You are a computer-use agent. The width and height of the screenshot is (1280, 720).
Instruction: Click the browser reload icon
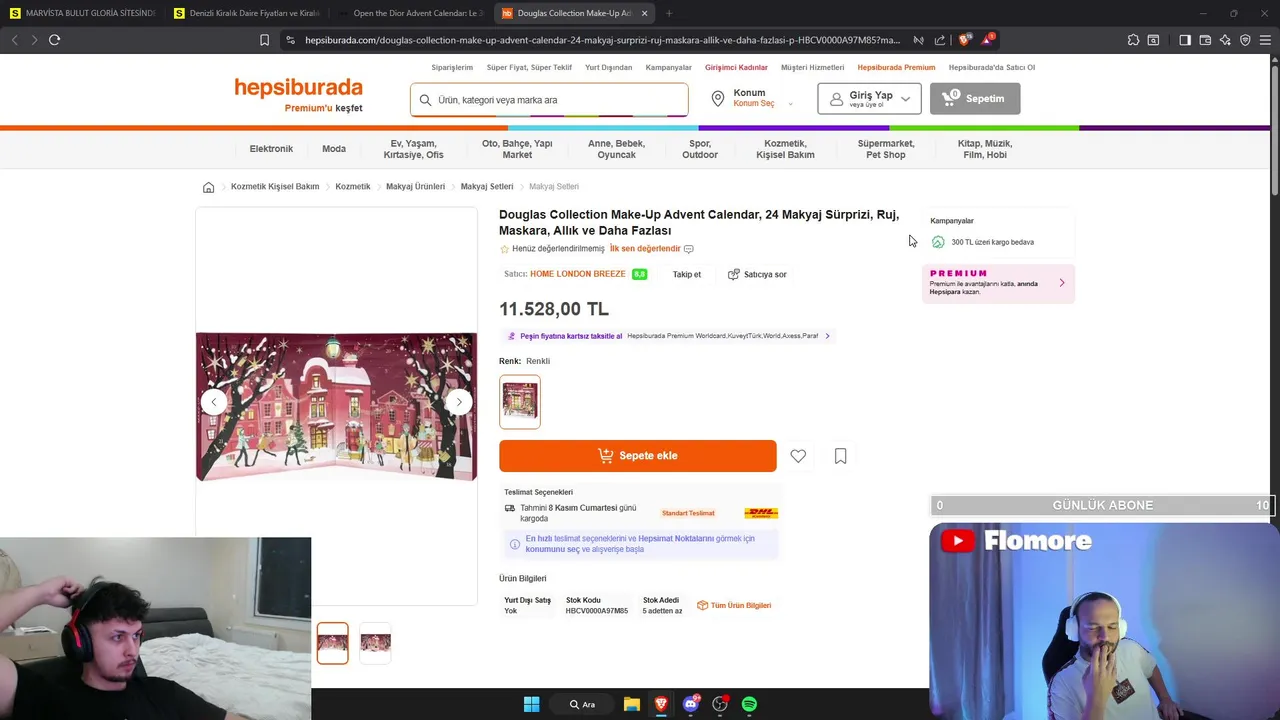coord(54,40)
